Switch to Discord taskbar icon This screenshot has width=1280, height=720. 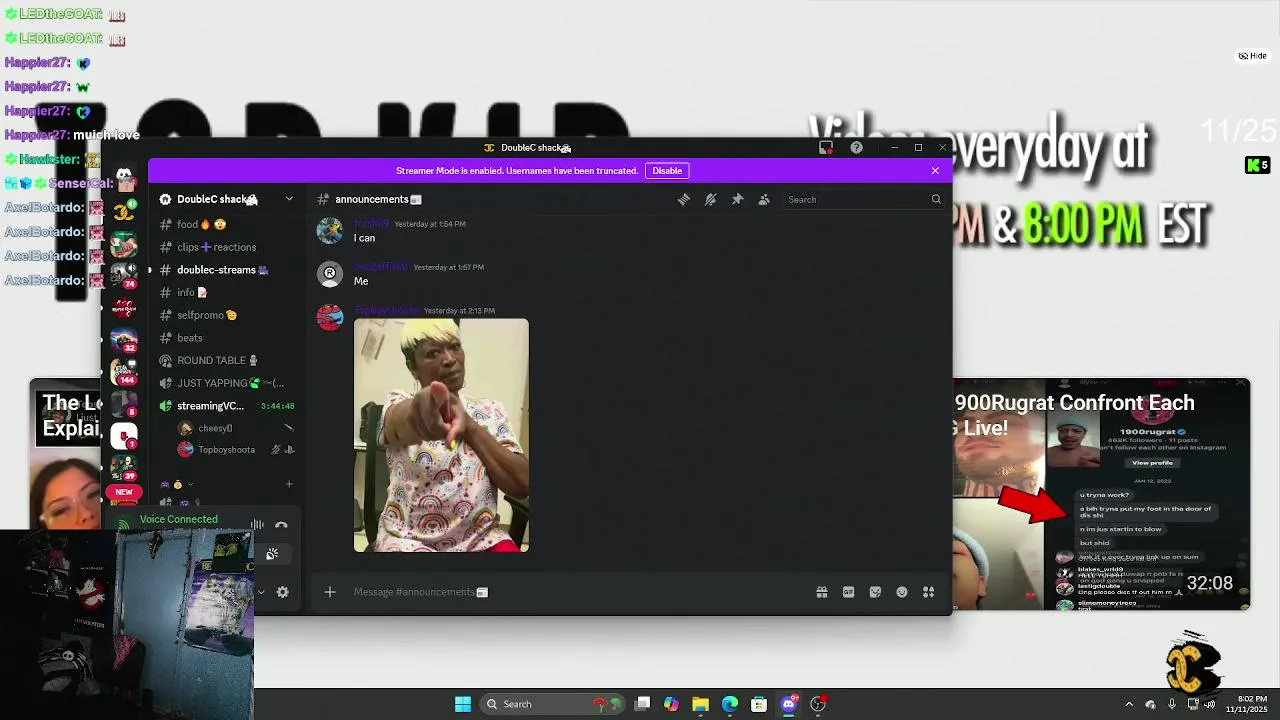[789, 704]
